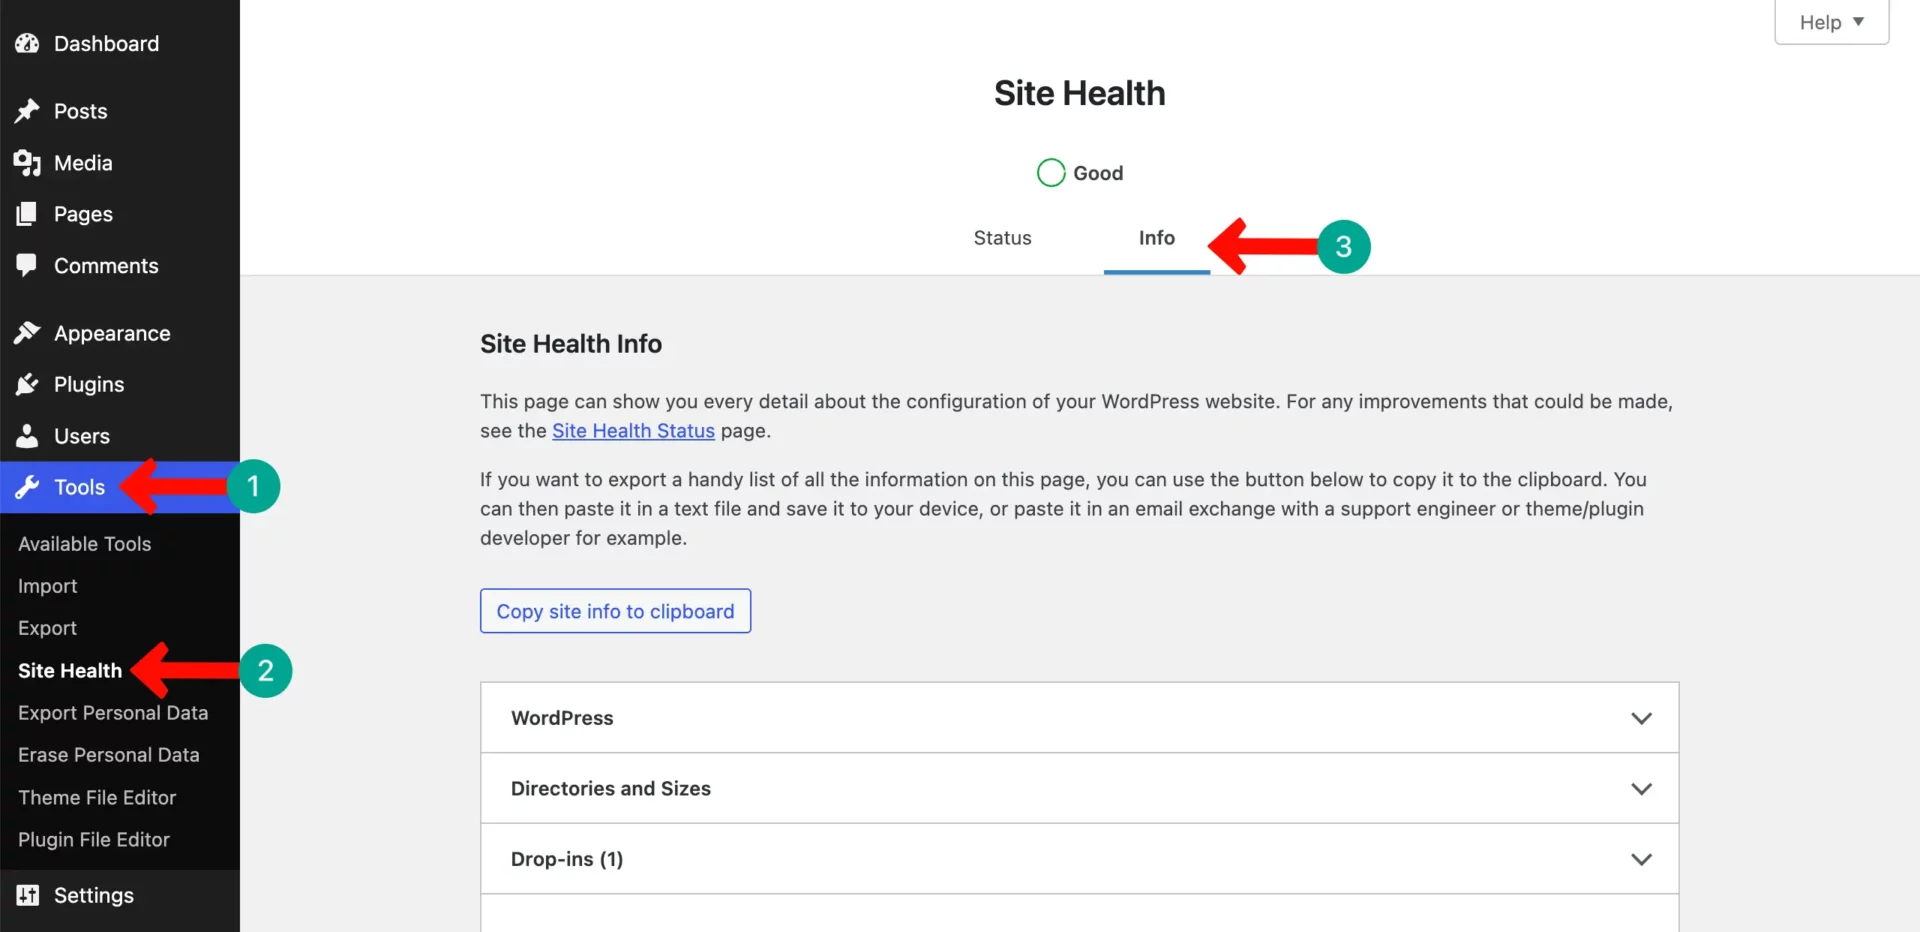Open Settings via the sidebar icon
1920x932 pixels.
point(27,895)
